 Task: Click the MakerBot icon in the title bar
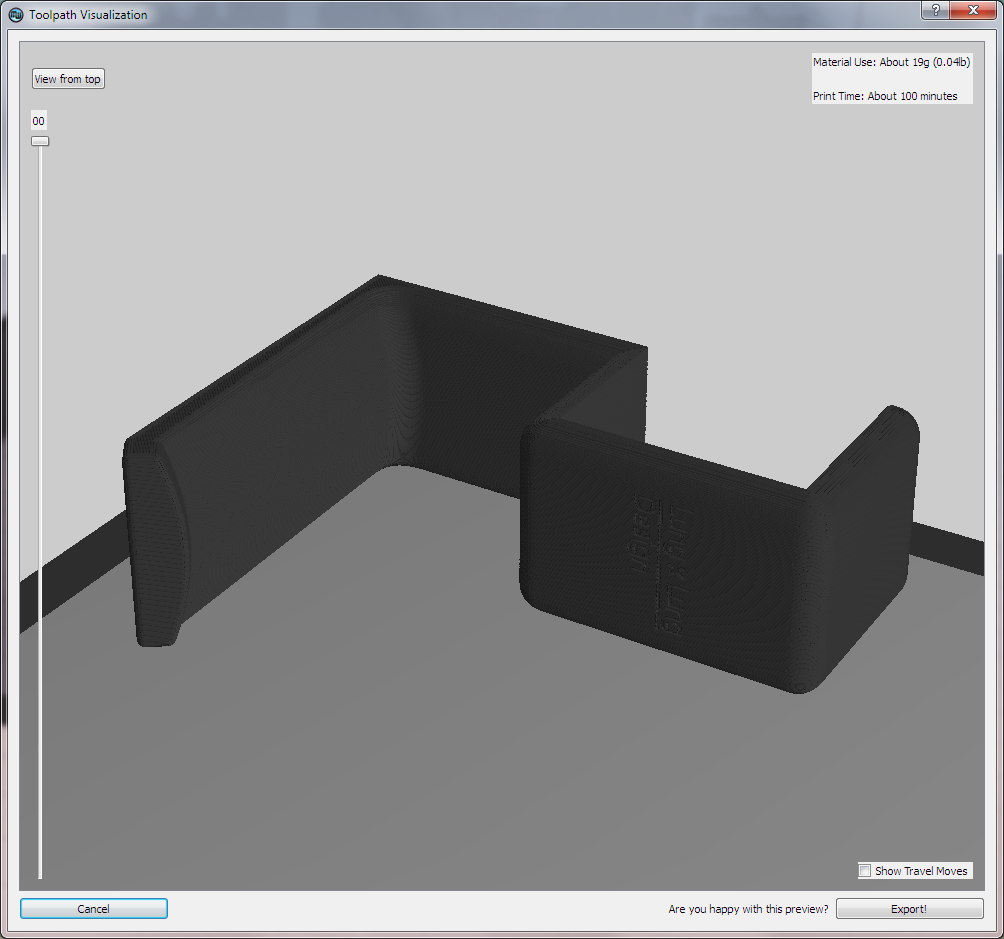(15, 14)
